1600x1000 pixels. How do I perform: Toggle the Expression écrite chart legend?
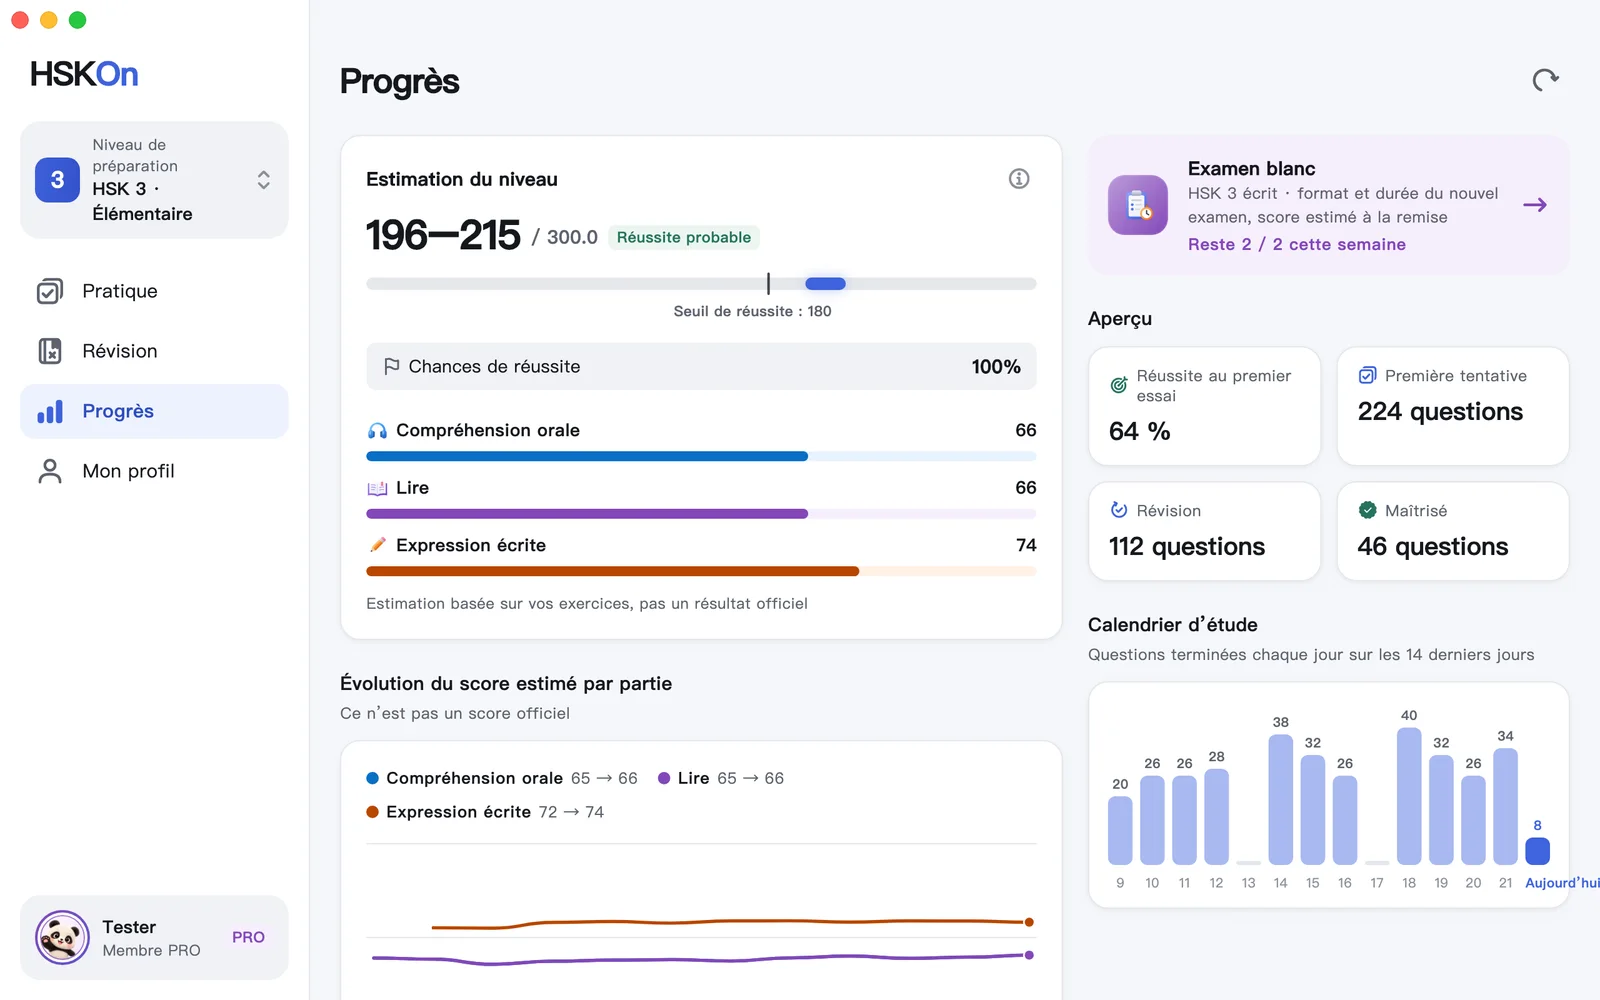(486, 812)
